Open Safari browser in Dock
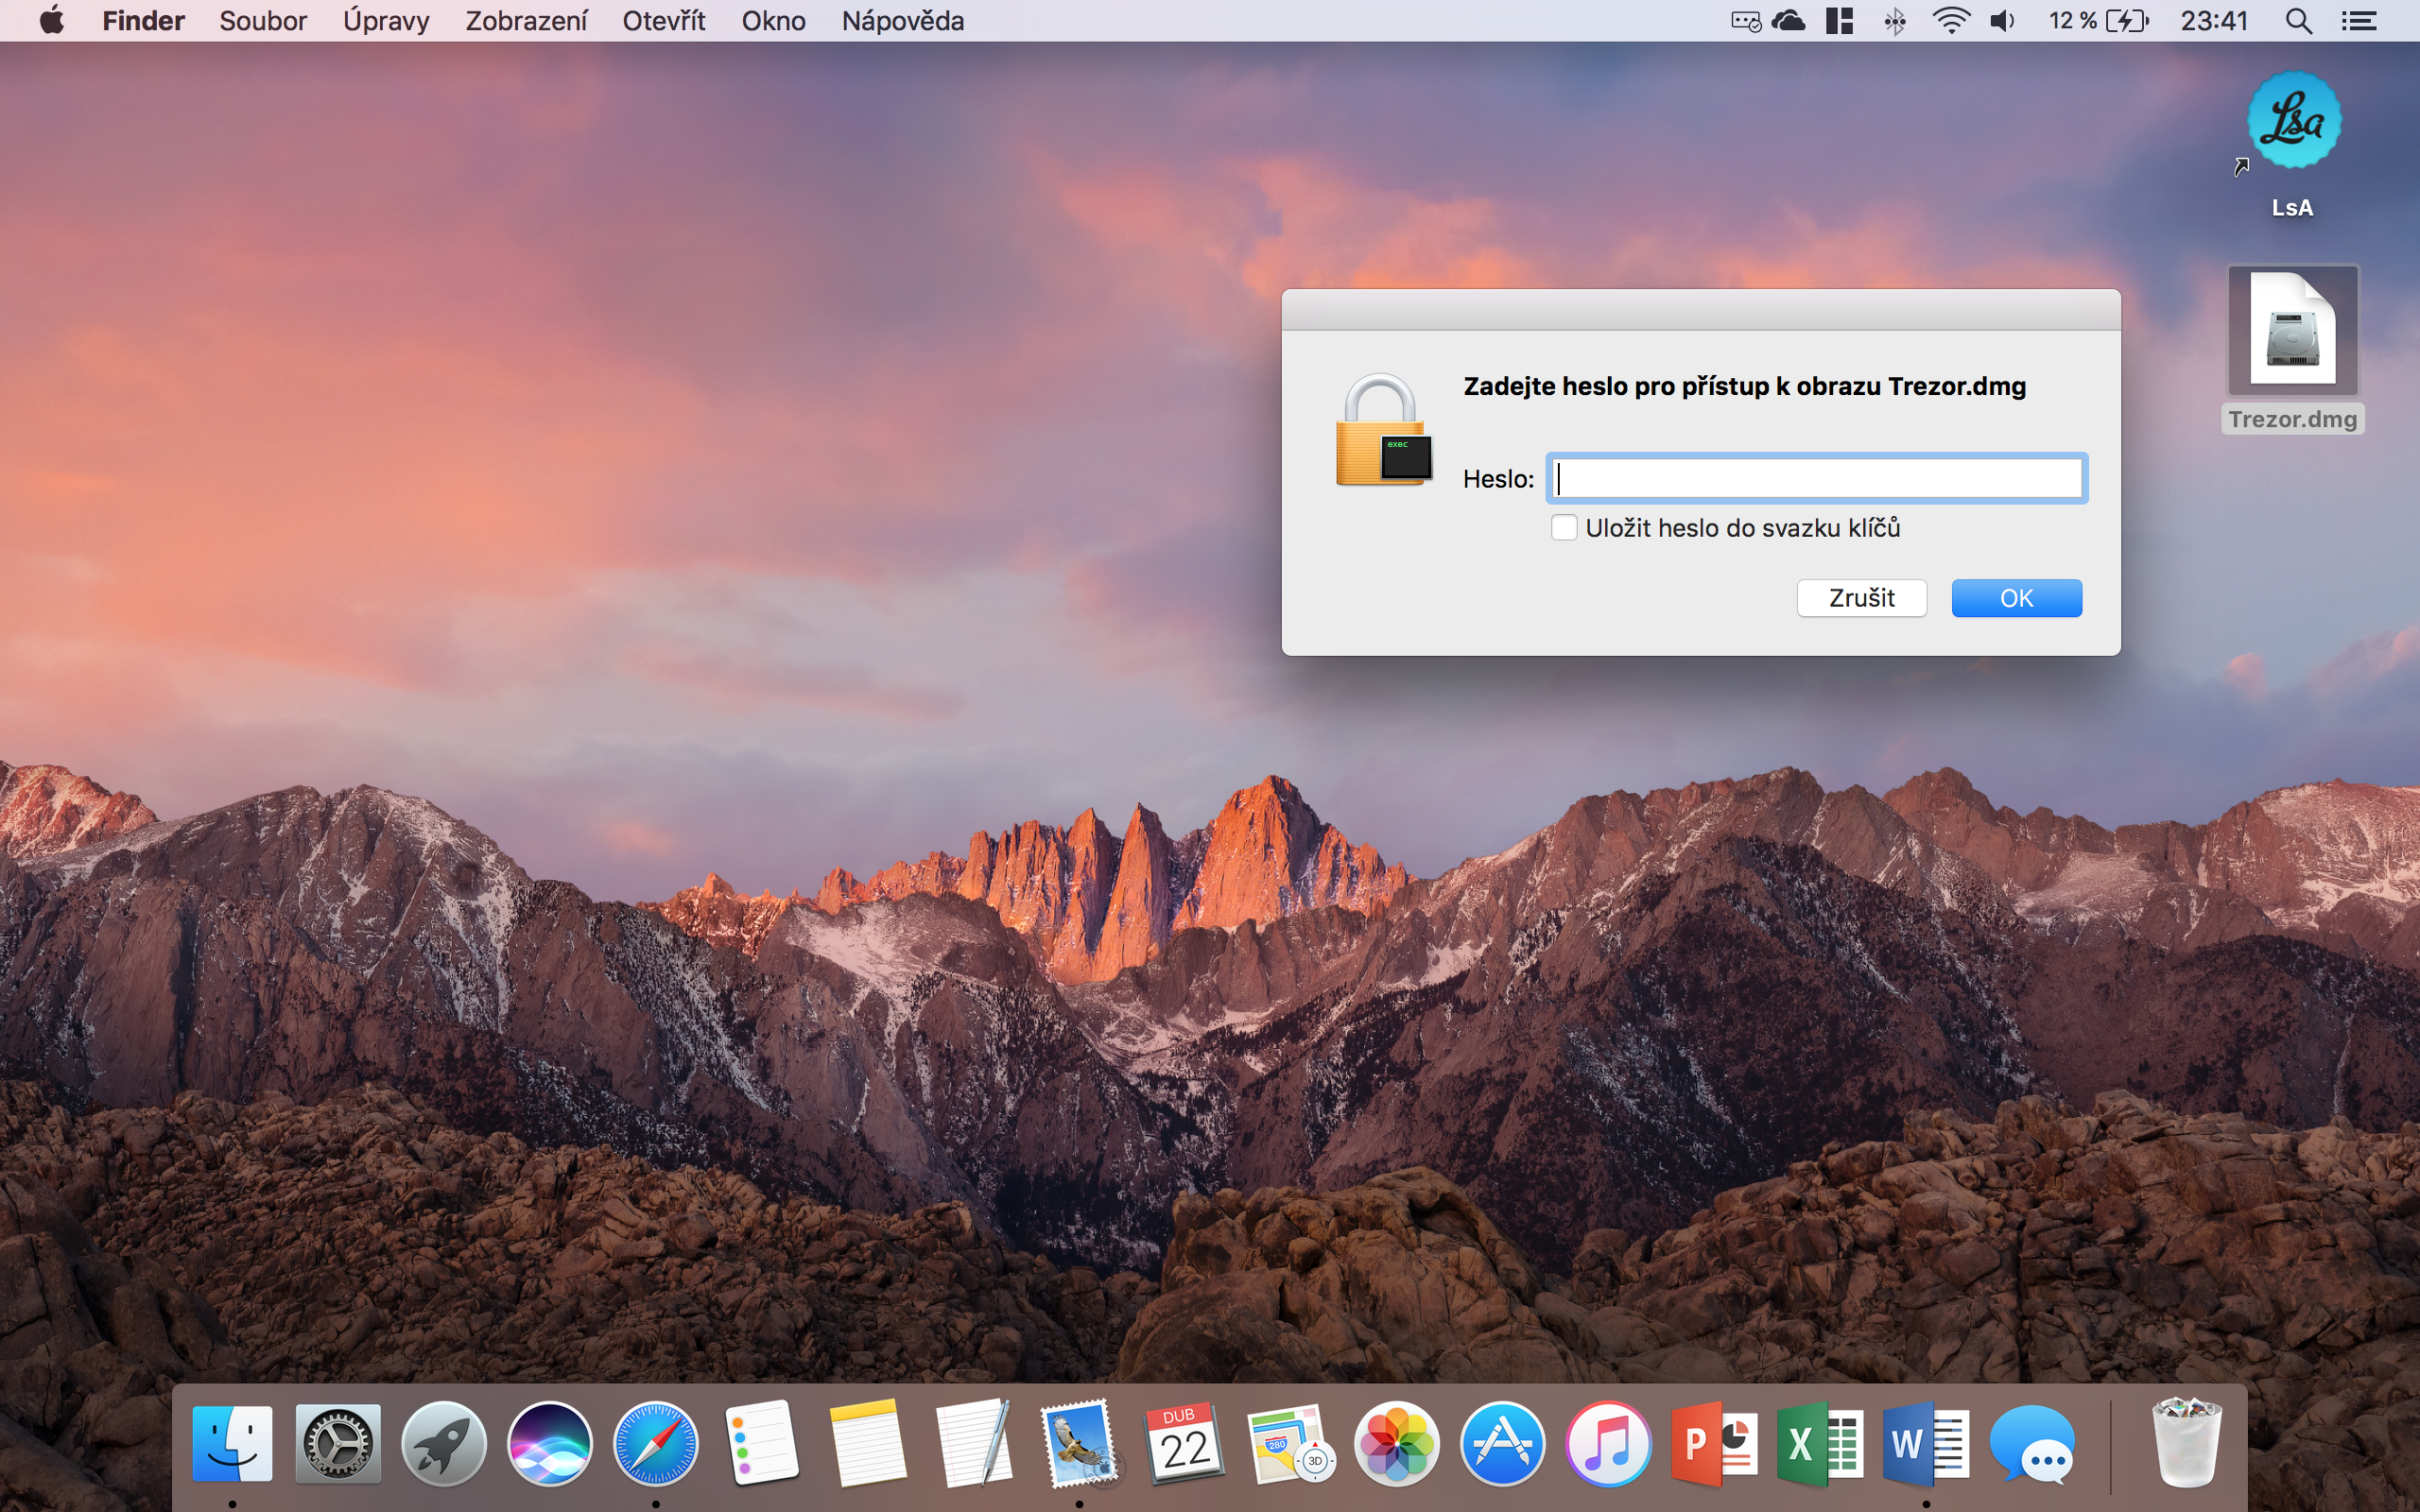 (x=655, y=1444)
